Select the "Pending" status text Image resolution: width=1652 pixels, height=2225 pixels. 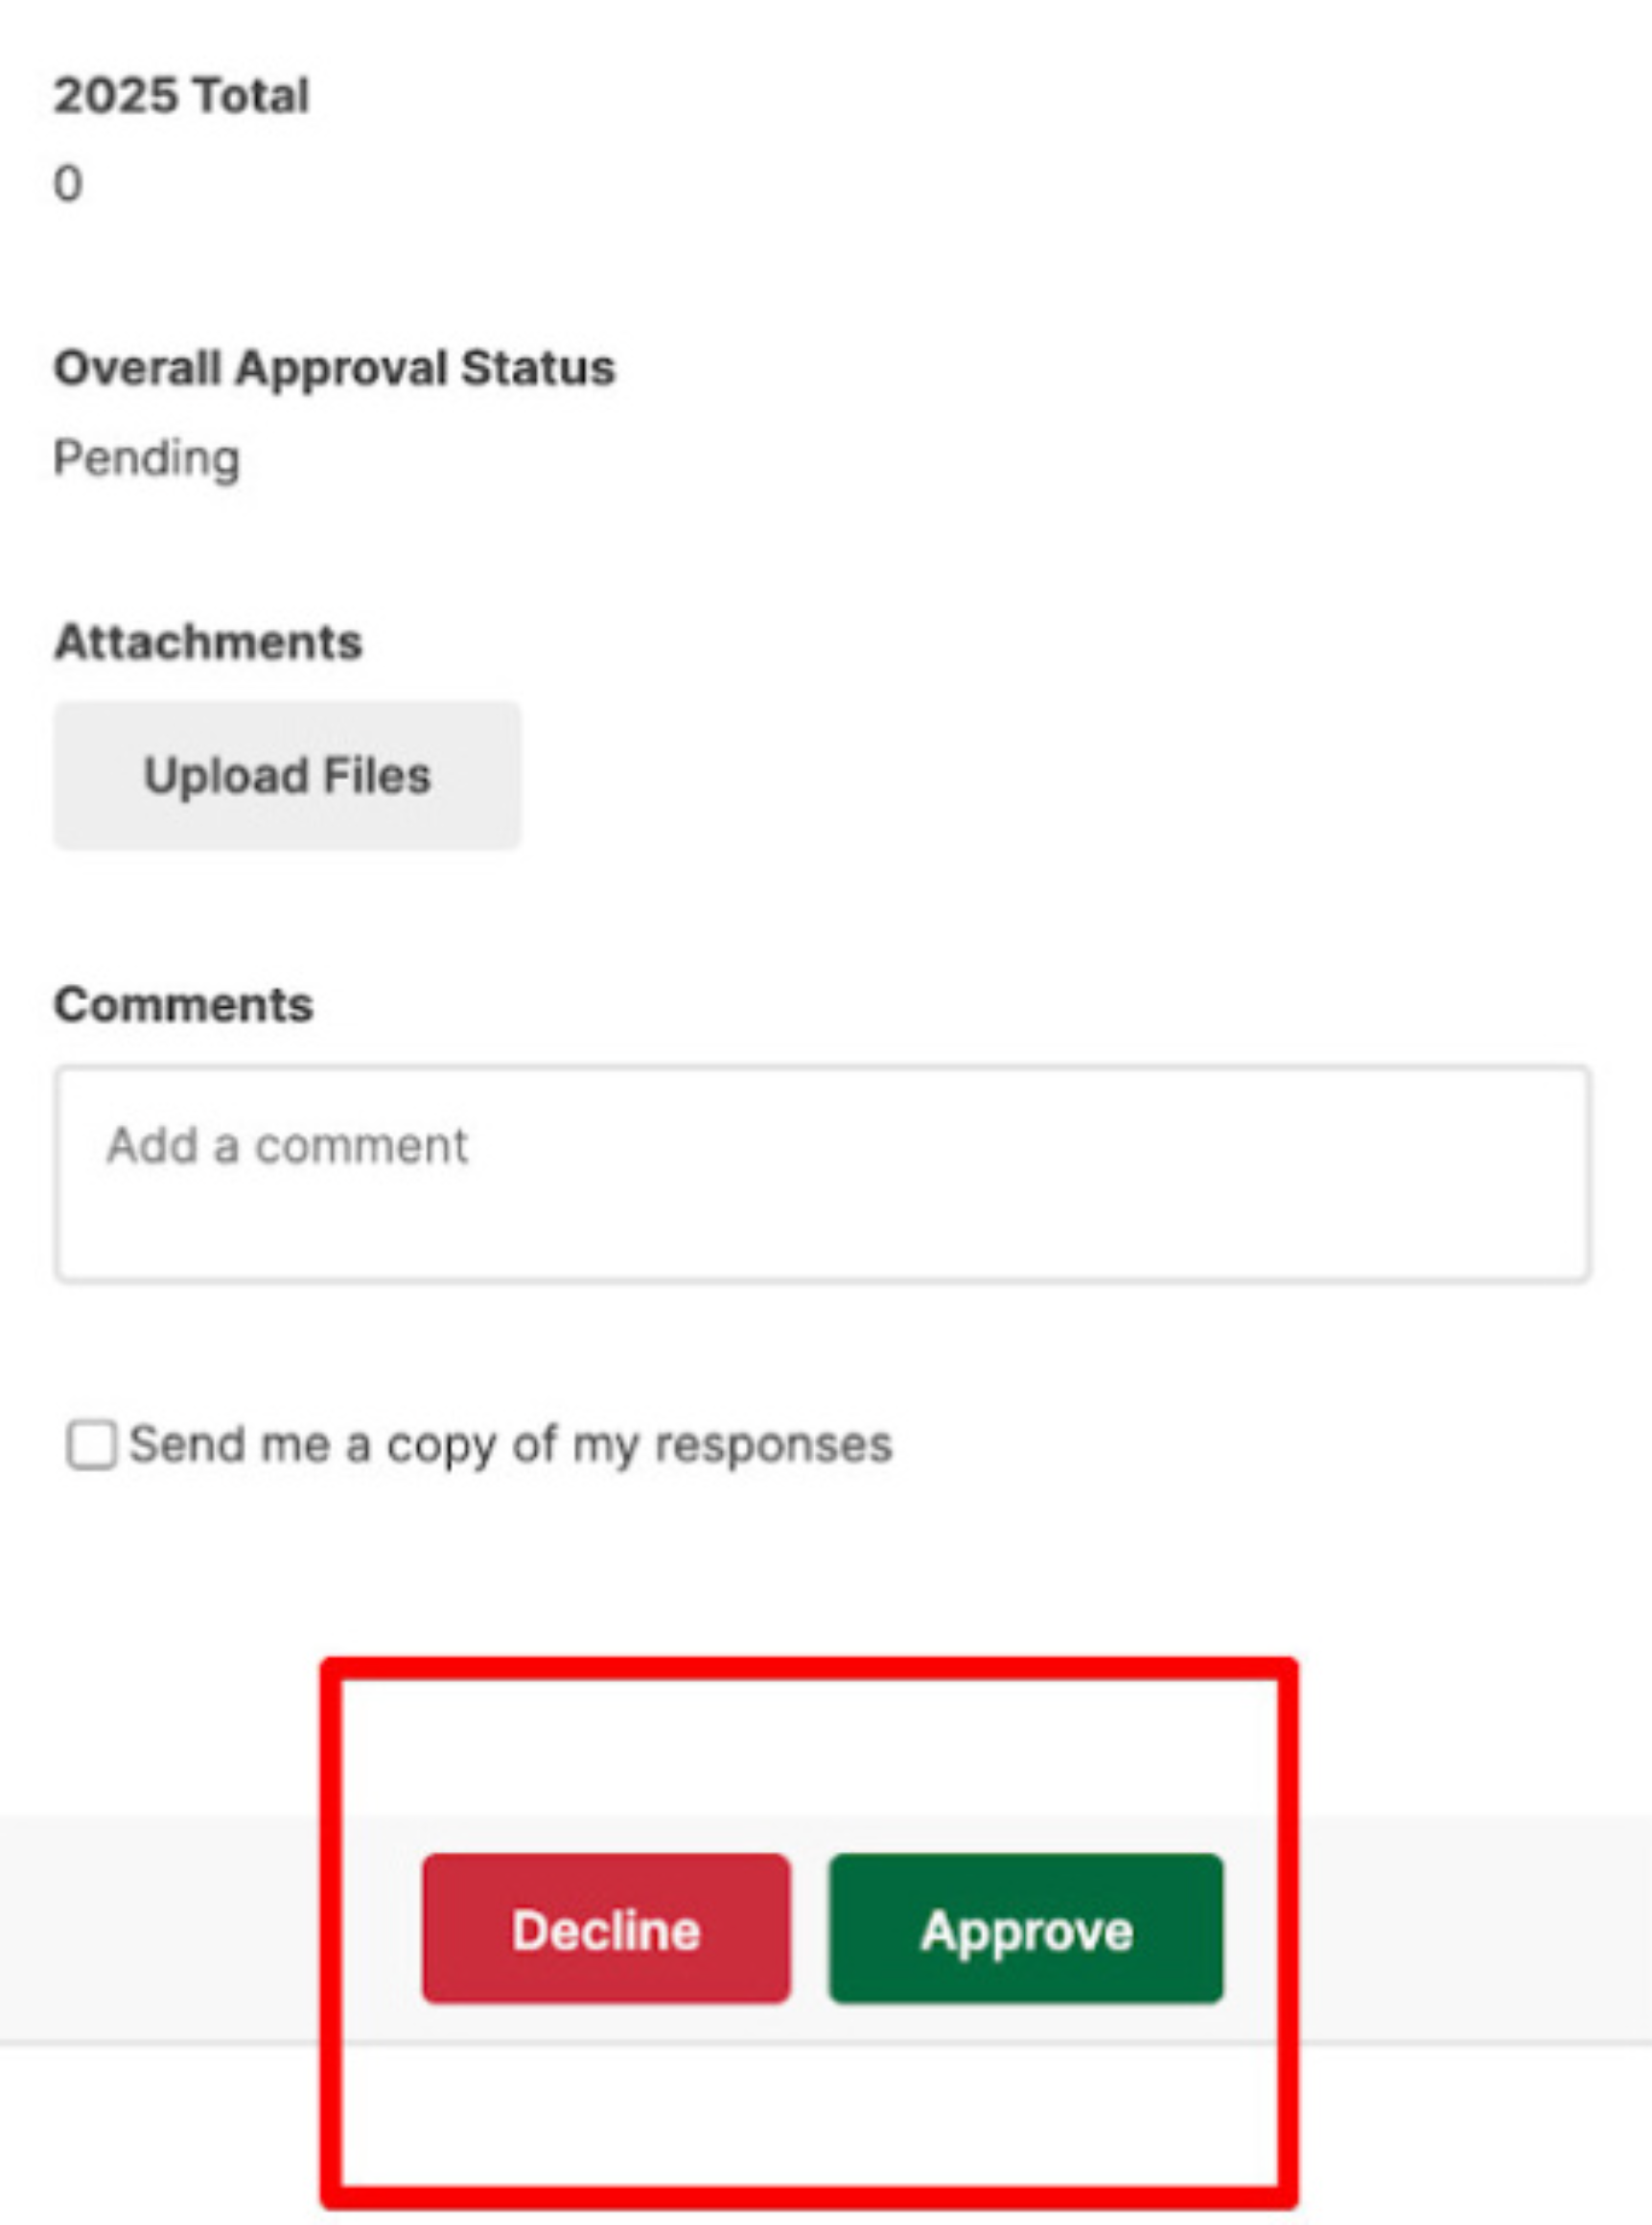pos(146,459)
